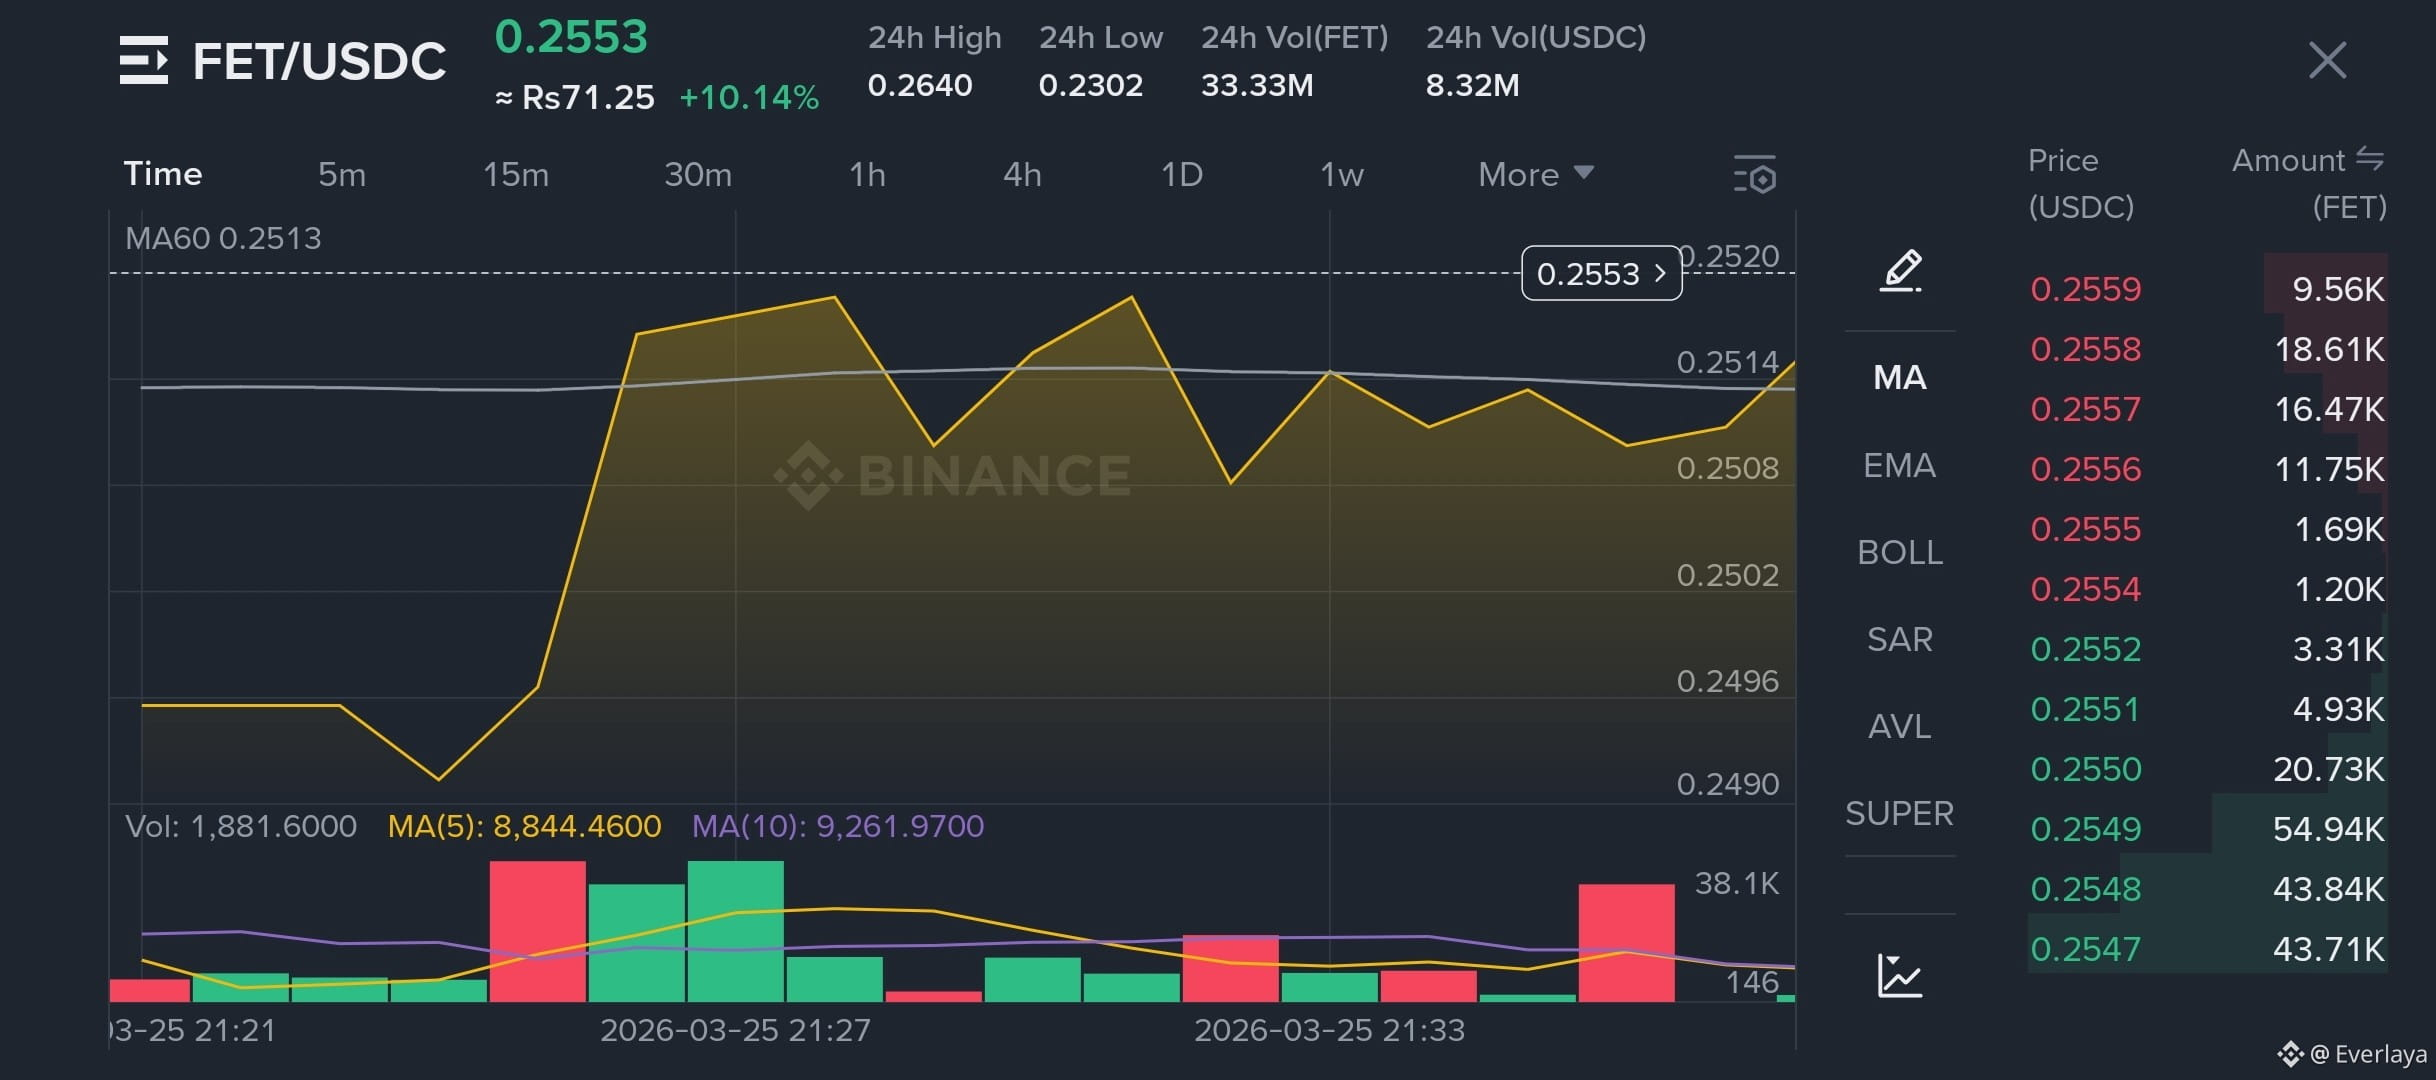
Task: Click the 24h Vol(FET) value 33.33M
Action: pyautogui.click(x=1257, y=85)
